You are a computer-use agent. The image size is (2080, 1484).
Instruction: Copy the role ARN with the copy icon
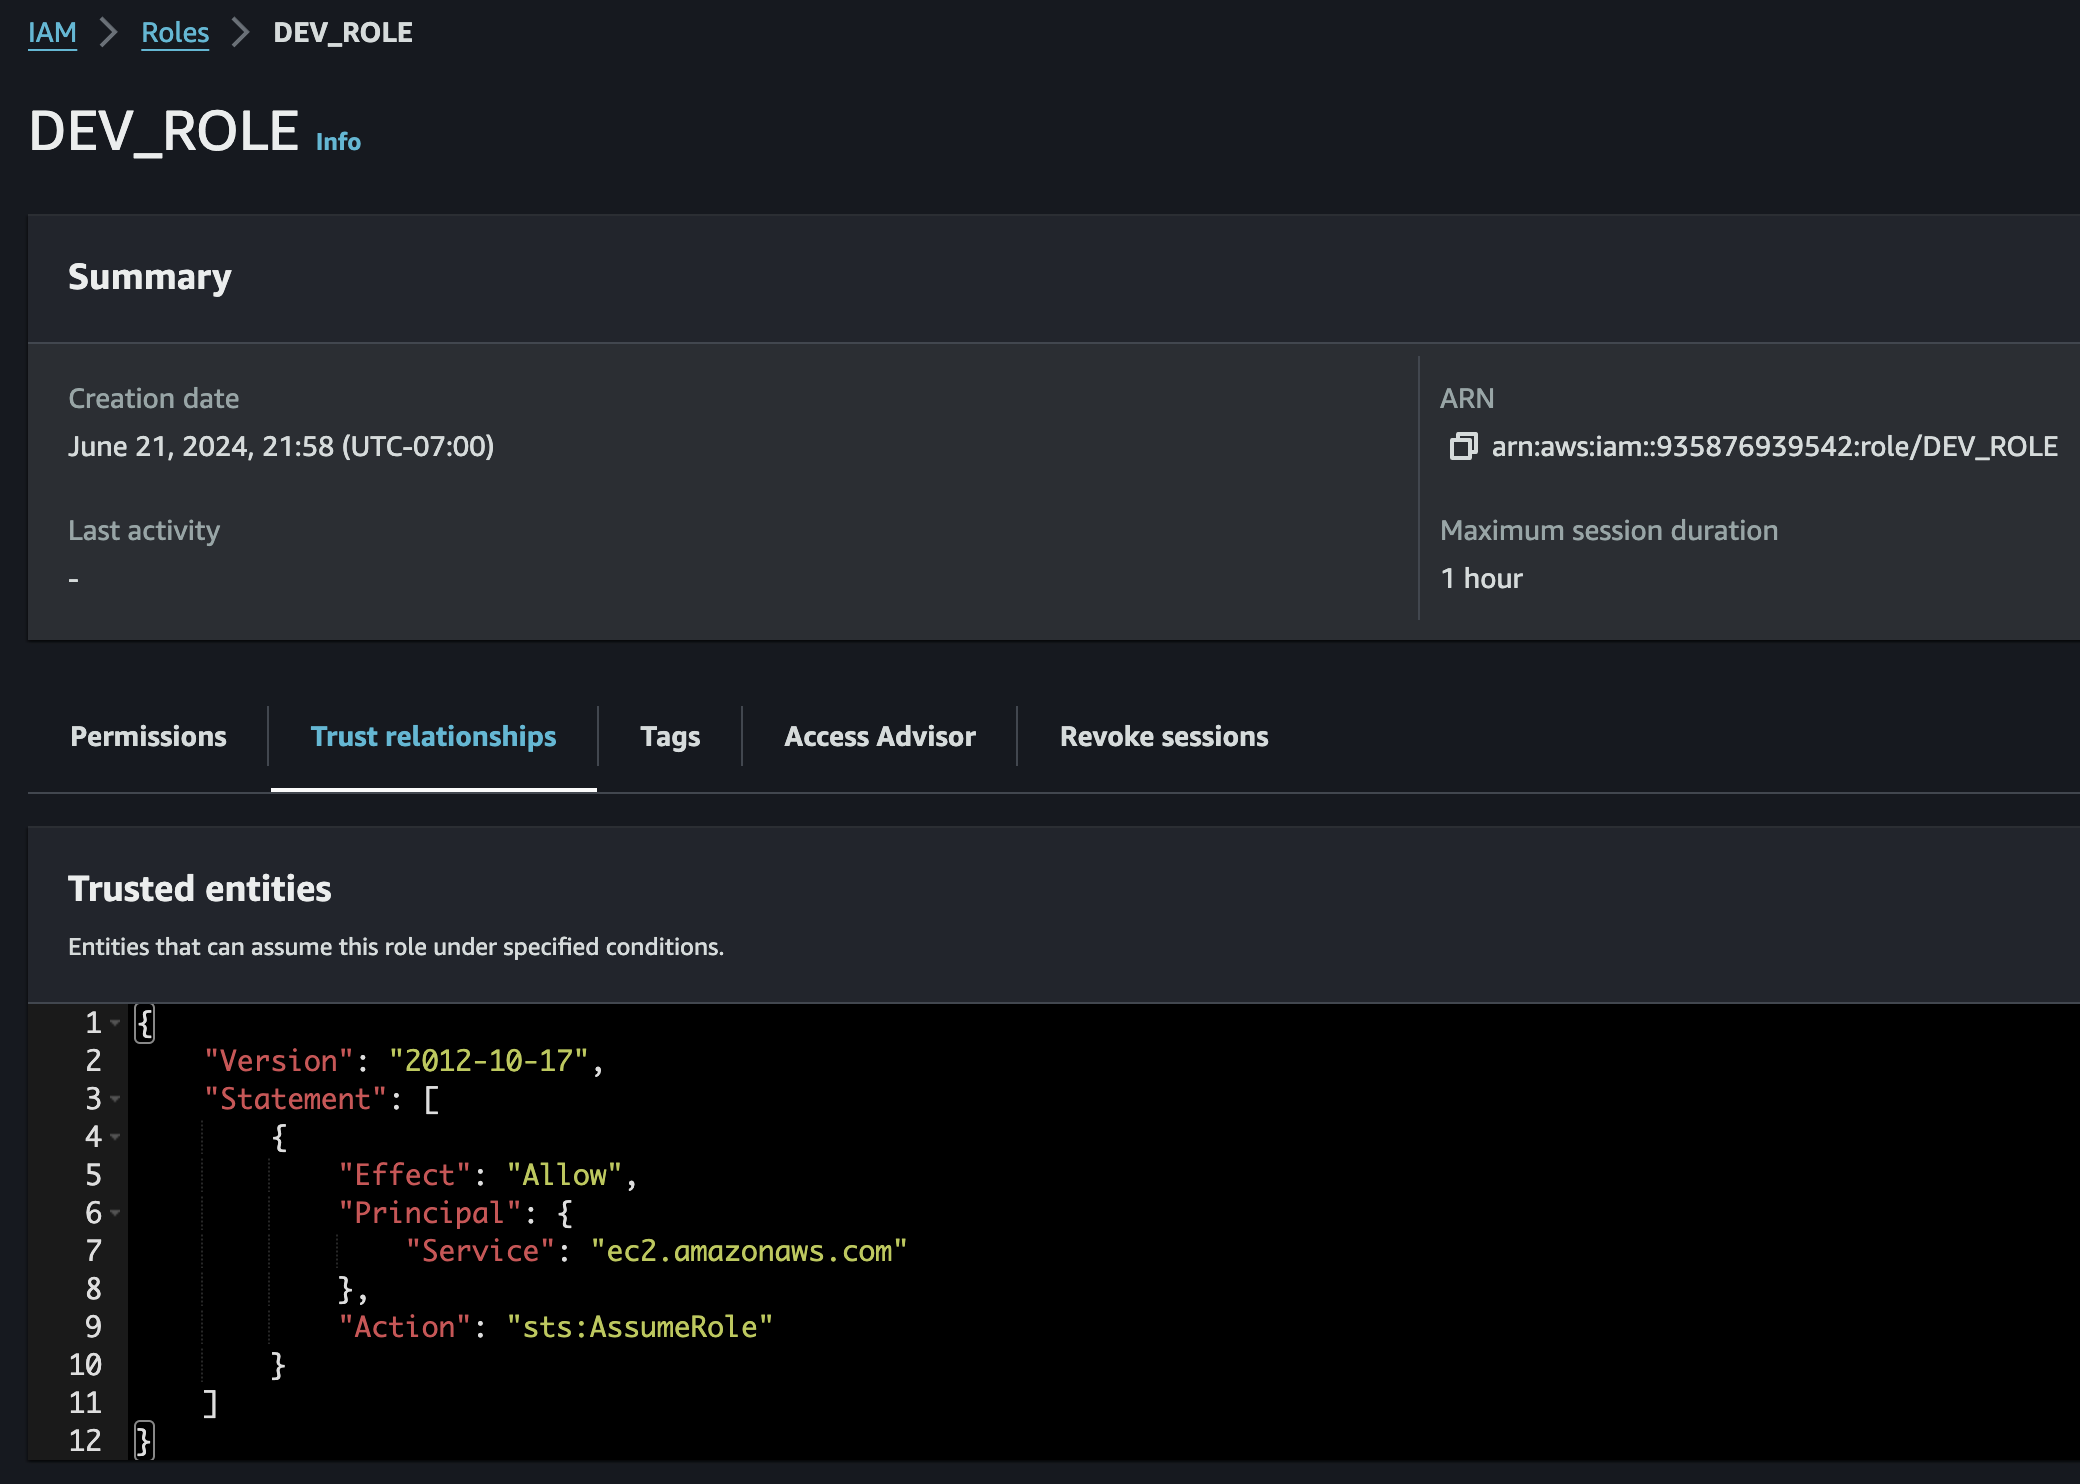pos(1463,446)
